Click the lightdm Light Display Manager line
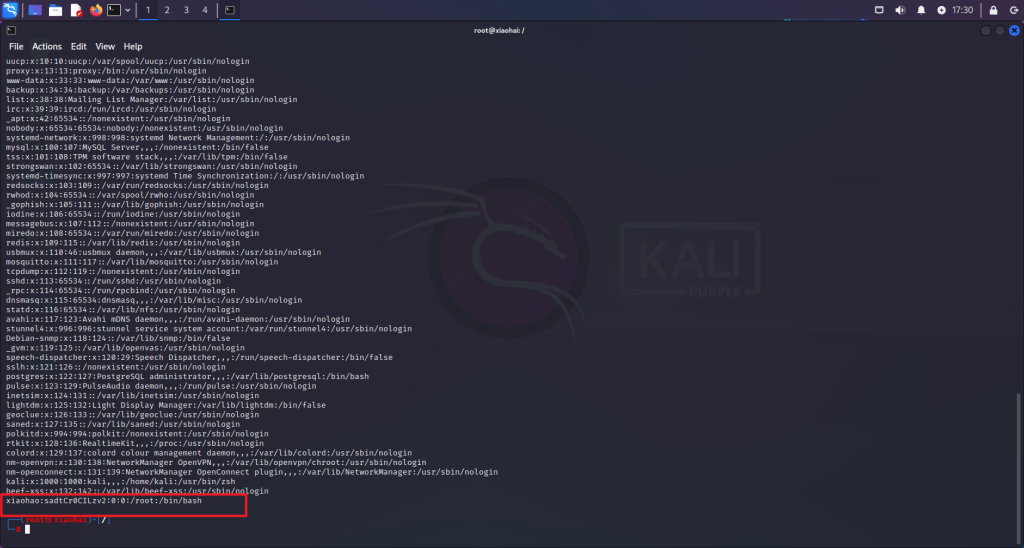Screen dimensions: 1024x548 166,405
